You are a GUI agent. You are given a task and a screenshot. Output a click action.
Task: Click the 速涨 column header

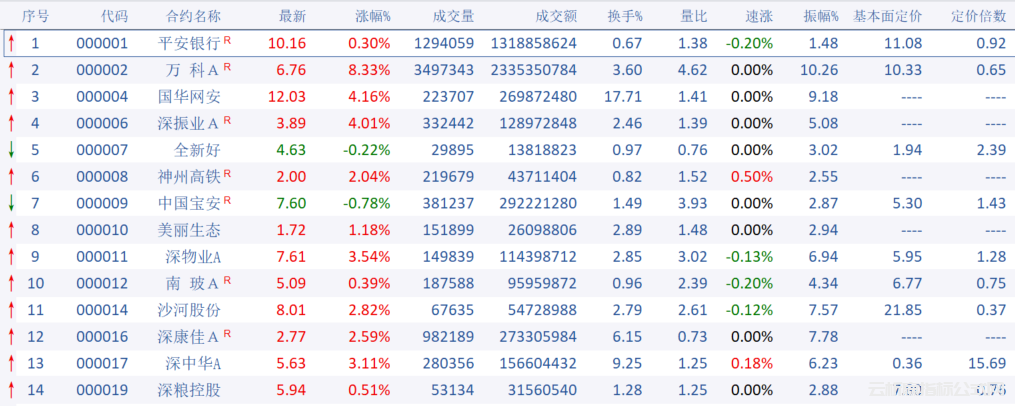click(760, 16)
